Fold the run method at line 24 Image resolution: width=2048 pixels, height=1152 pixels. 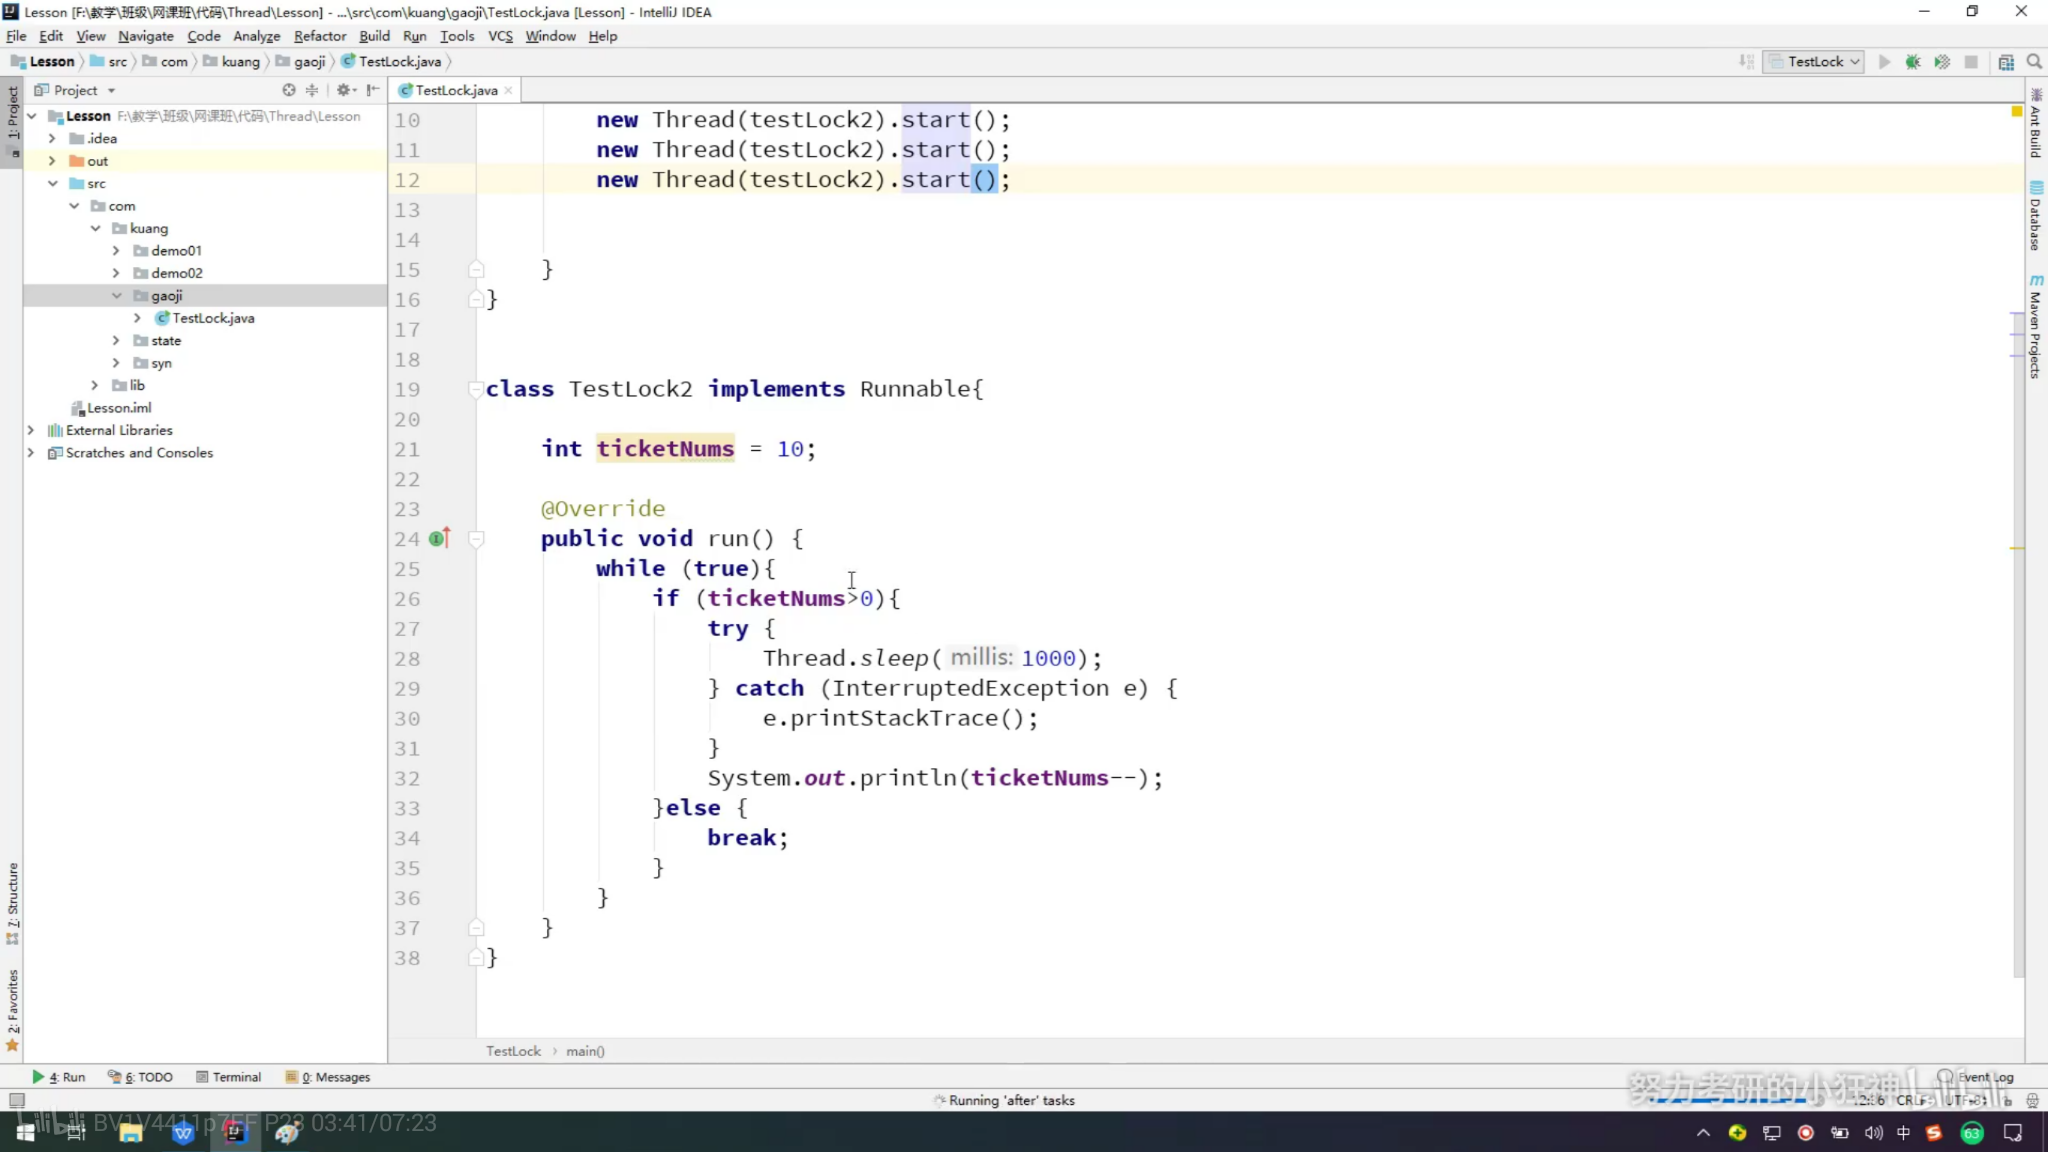point(476,539)
